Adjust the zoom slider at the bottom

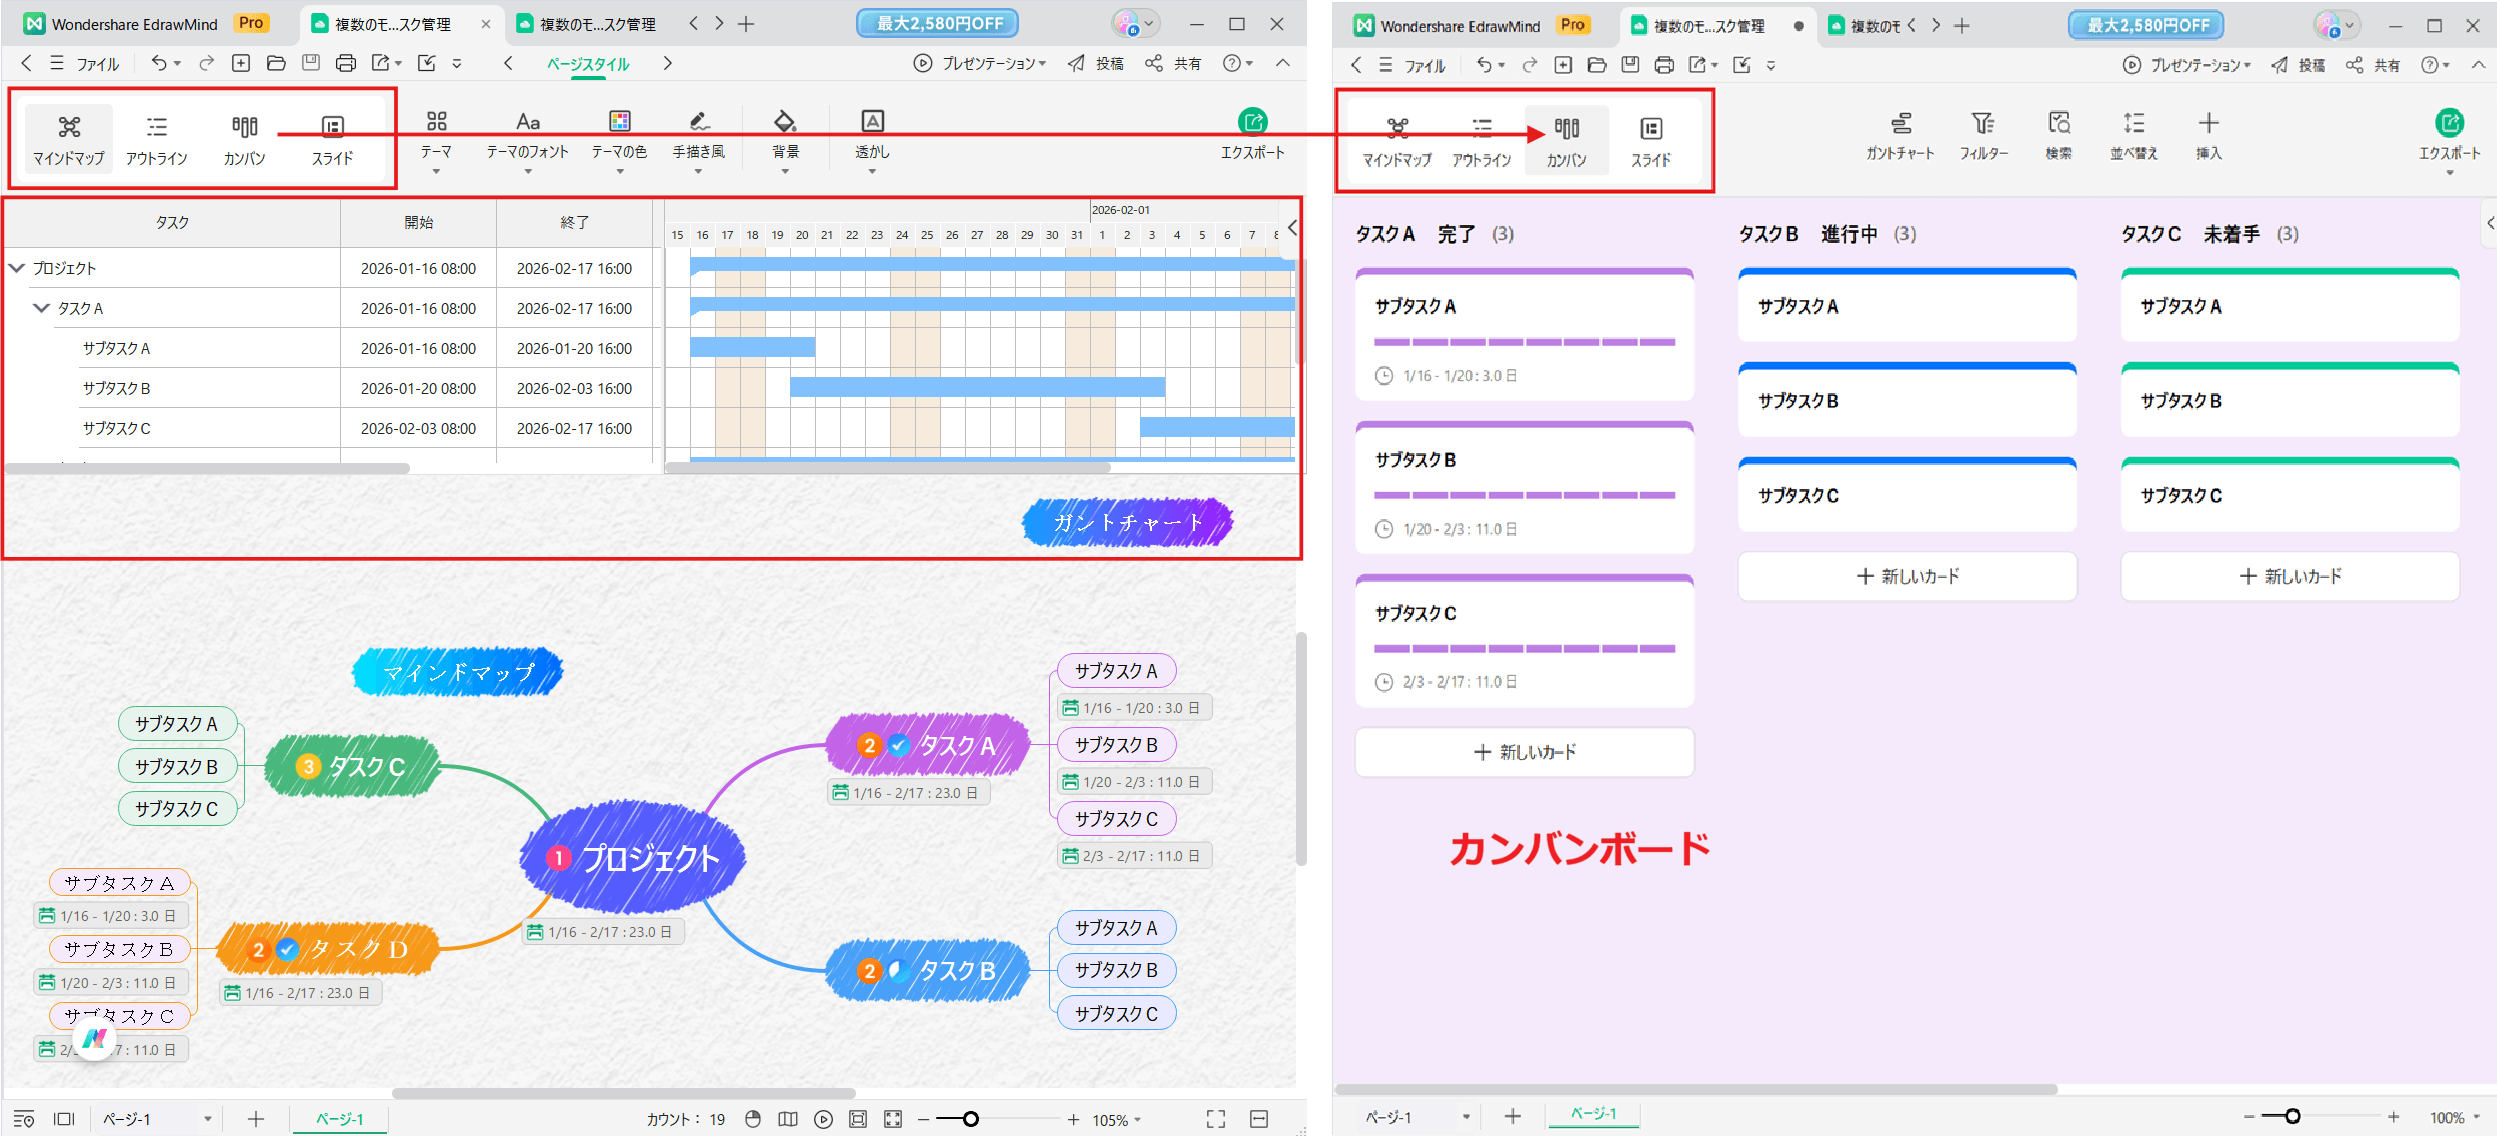coord(970,1119)
